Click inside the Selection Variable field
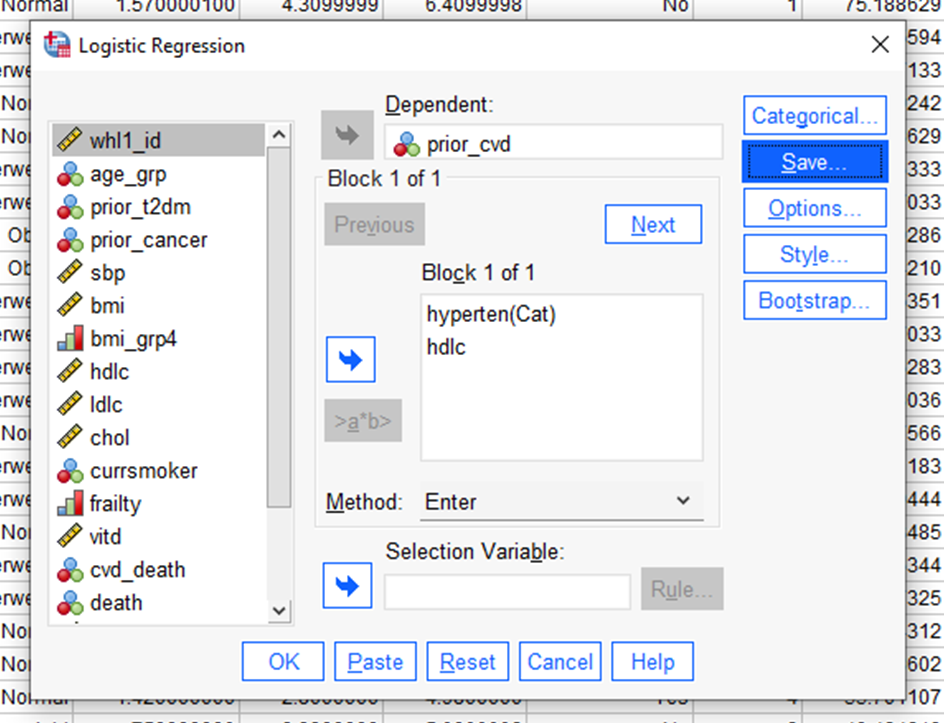944x723 pixels. point(507,591)
